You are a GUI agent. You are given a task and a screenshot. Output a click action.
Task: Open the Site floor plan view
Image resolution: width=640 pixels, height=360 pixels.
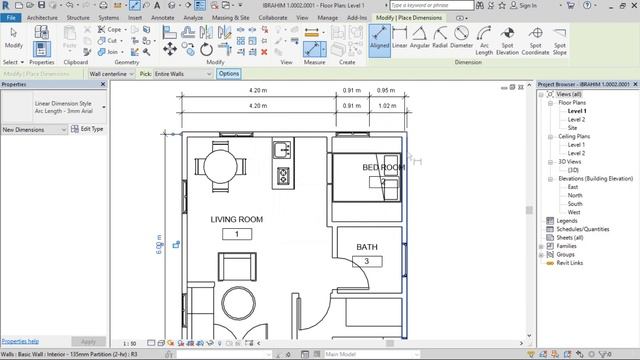(572, 128)
